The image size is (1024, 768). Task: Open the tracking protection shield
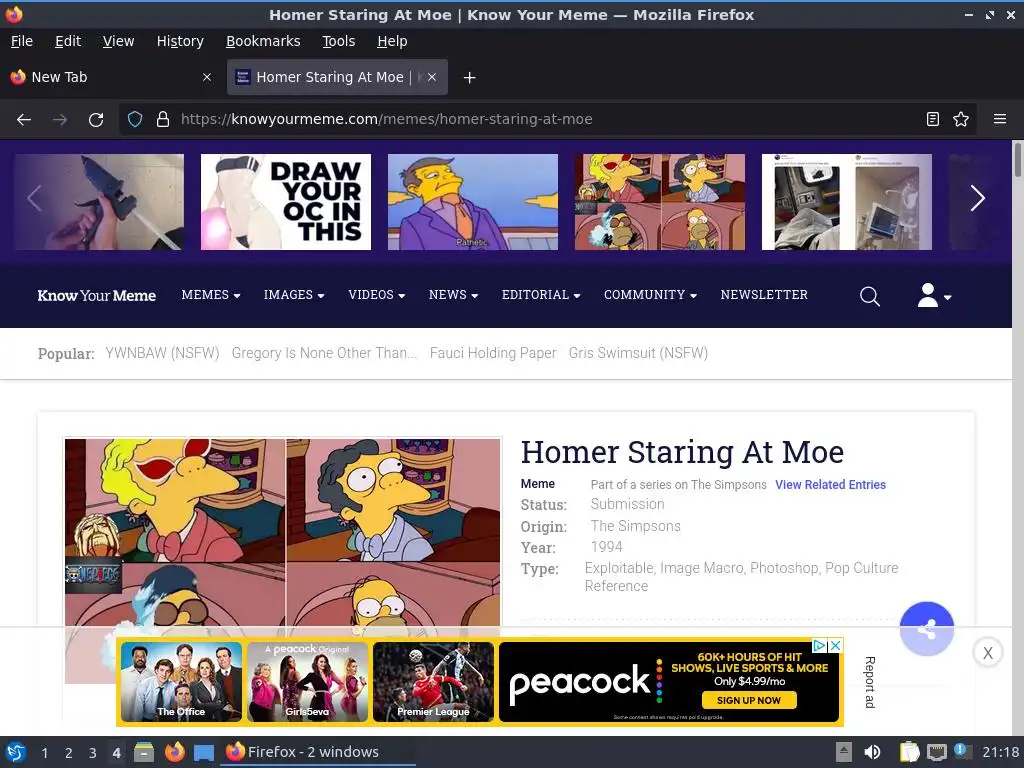coord(135,120)
